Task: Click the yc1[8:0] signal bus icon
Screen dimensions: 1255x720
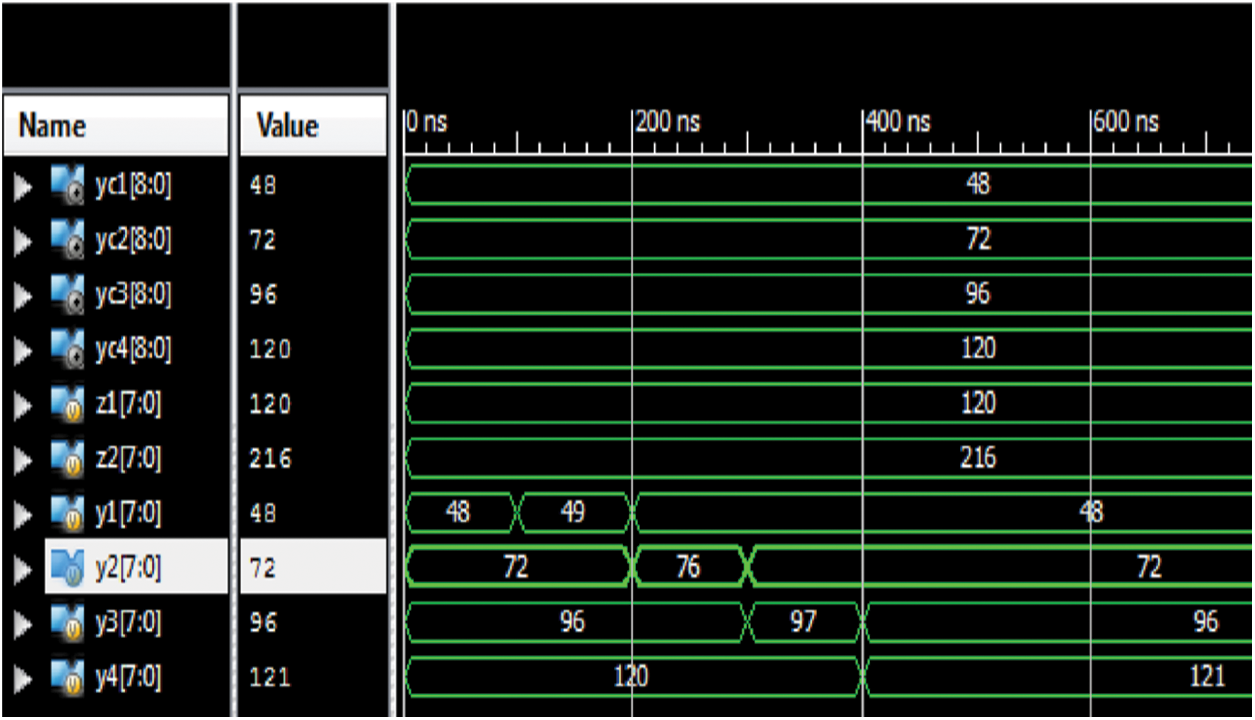Action: click(x=67, y=186)
